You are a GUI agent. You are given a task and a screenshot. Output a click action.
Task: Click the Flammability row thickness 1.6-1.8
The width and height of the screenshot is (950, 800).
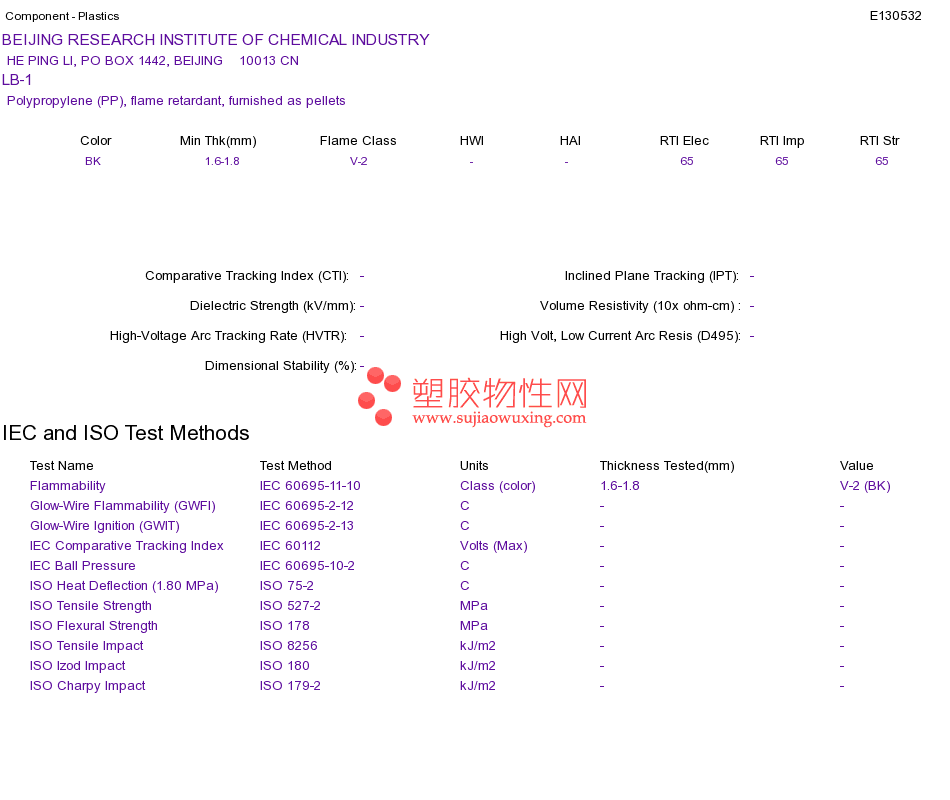(620, 486)
